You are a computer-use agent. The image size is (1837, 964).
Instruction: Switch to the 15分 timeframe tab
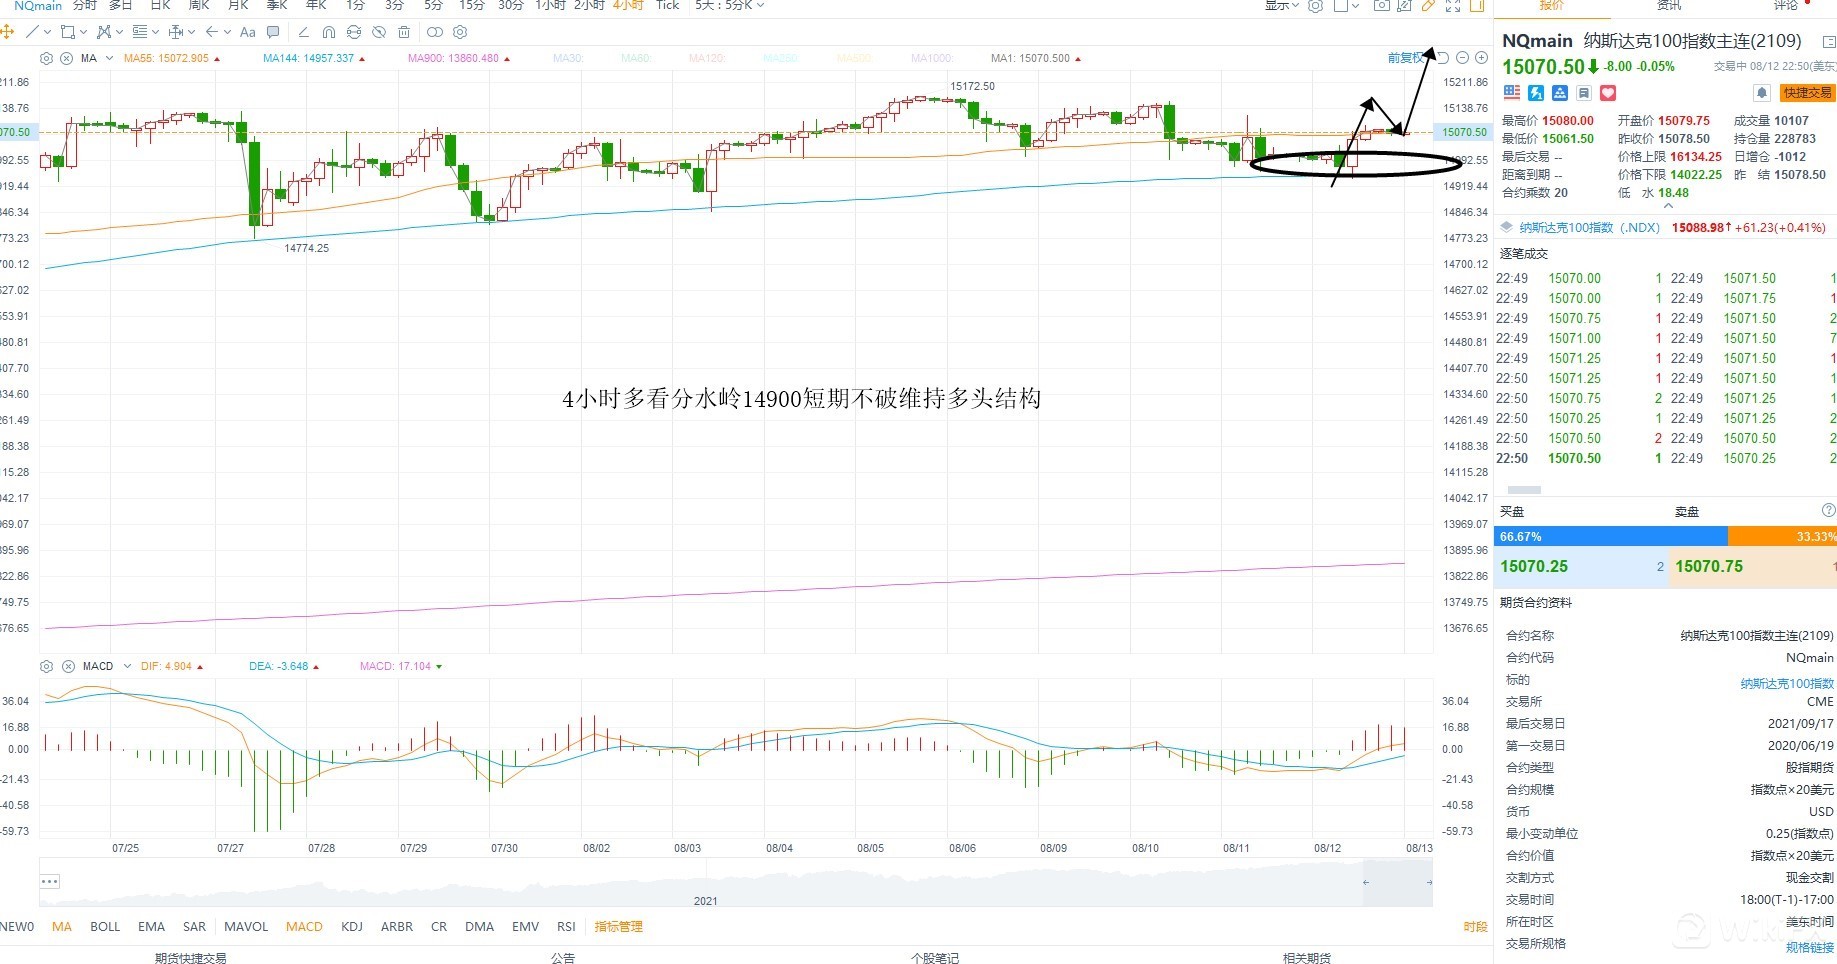[x=471, y=5]
